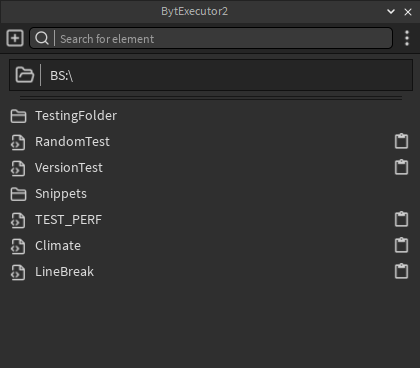Click the TestingFolder folder icon
This screenshot has width=420, height=368.
tap(18, 116)
